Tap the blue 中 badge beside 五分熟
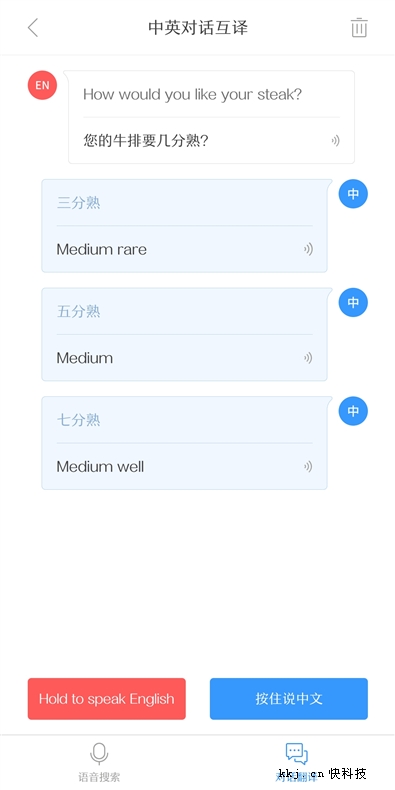395x790 pixels. [x=353, y=302]
